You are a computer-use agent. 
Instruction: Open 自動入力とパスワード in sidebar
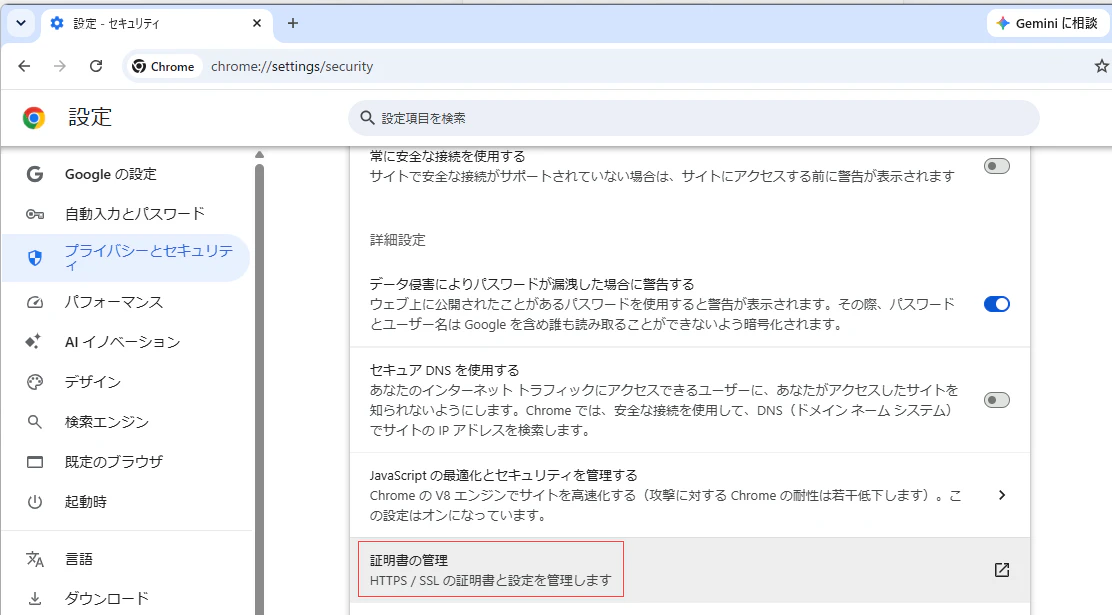click(126, 214)
